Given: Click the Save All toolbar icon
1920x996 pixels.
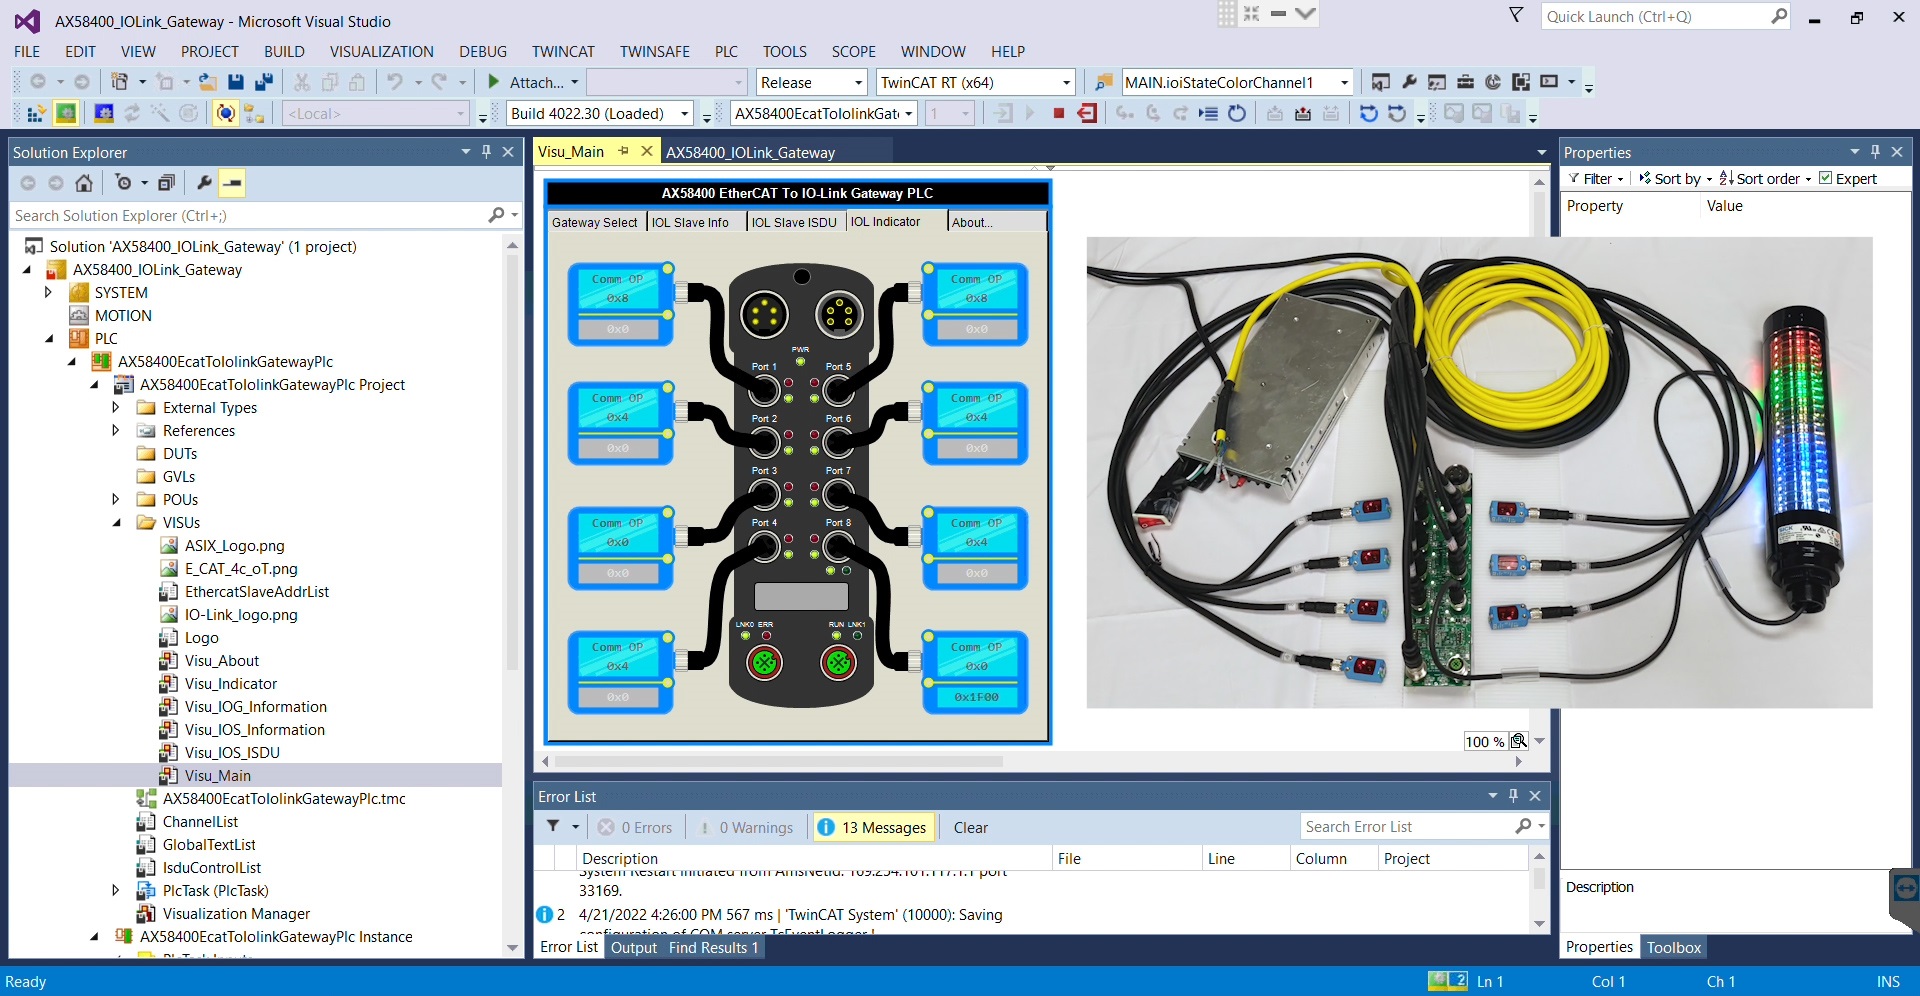Looking at the screenshot, I should tap(264, 82).
